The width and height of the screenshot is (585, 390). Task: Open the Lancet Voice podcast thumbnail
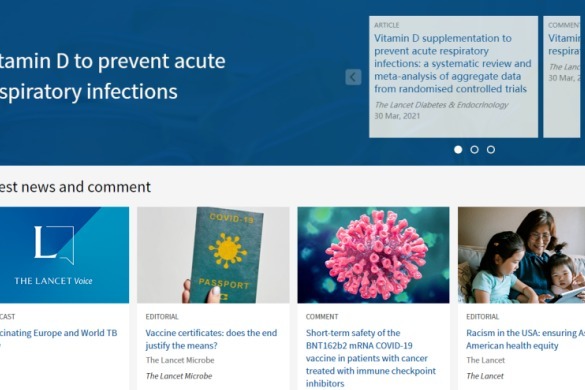64,255
